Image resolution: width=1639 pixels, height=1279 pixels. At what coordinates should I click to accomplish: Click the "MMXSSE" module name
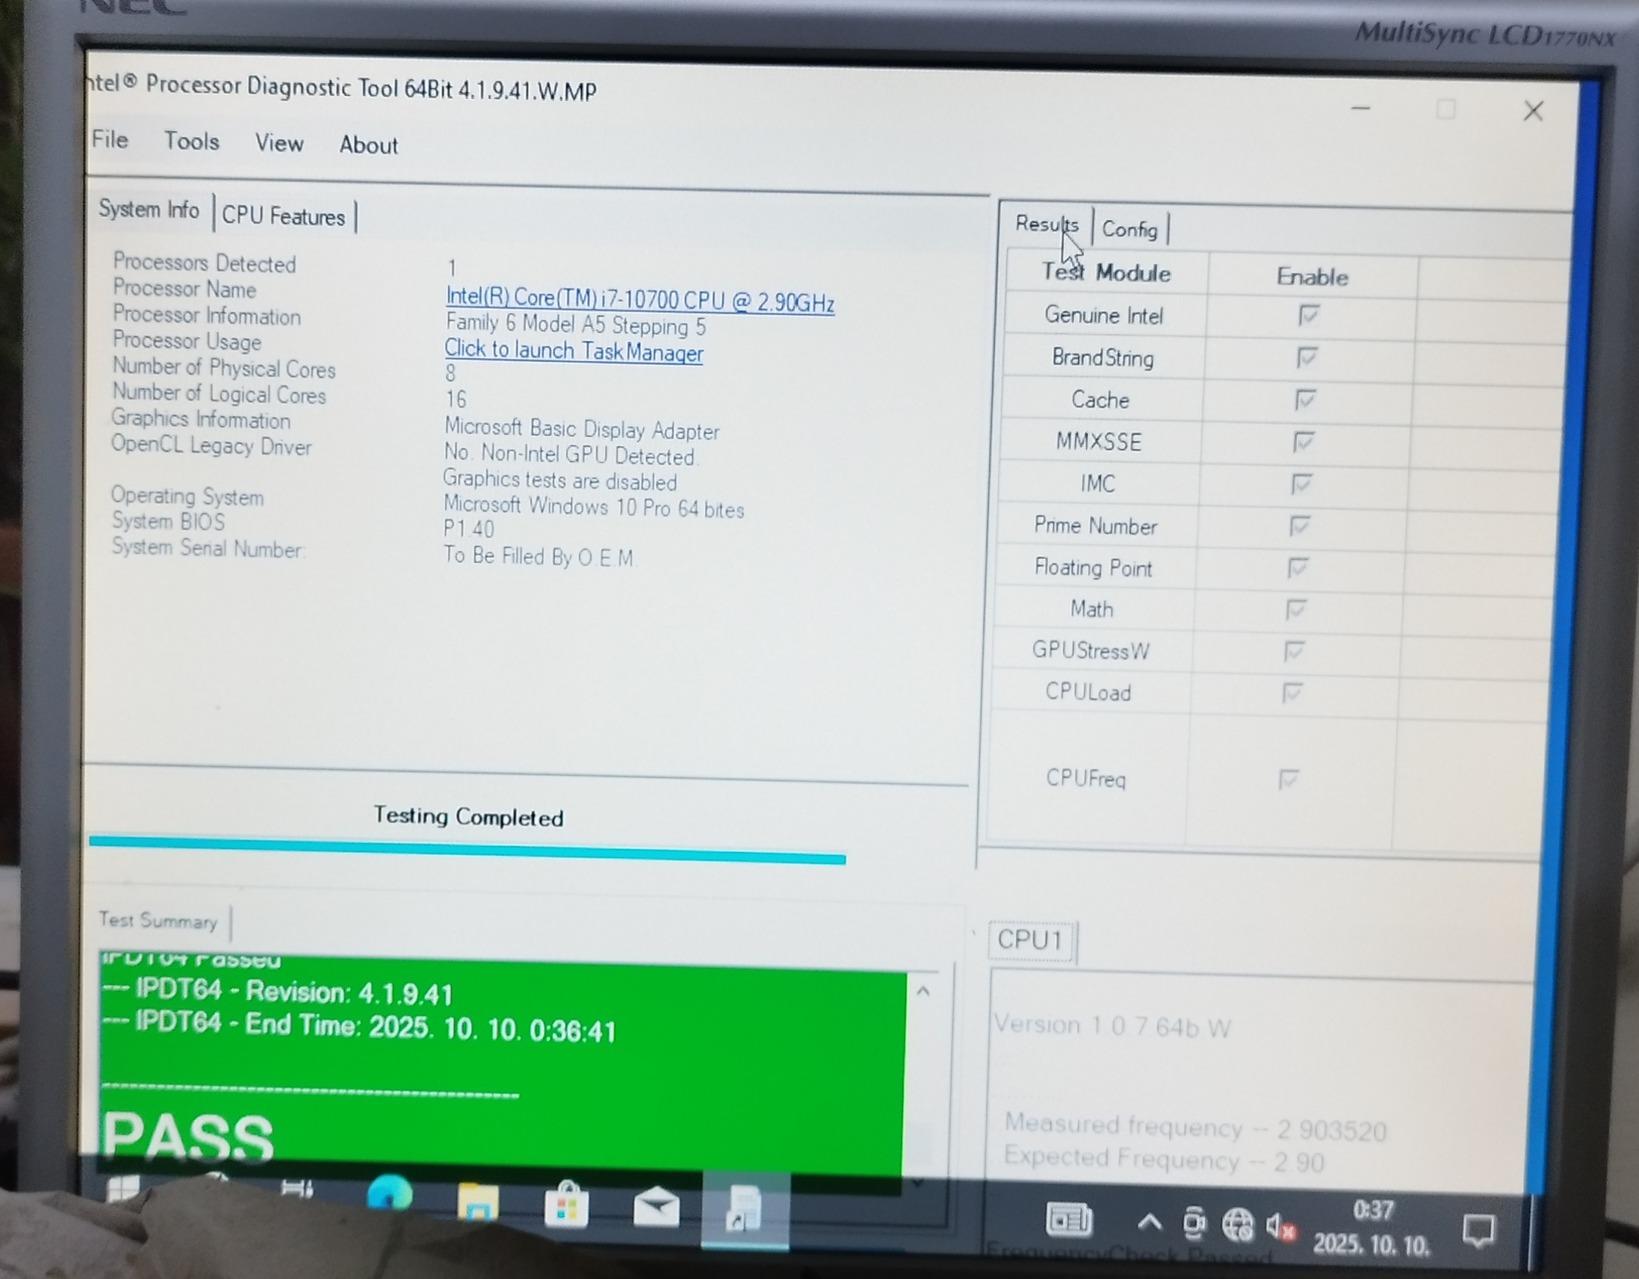click(x=1099, y=441)
